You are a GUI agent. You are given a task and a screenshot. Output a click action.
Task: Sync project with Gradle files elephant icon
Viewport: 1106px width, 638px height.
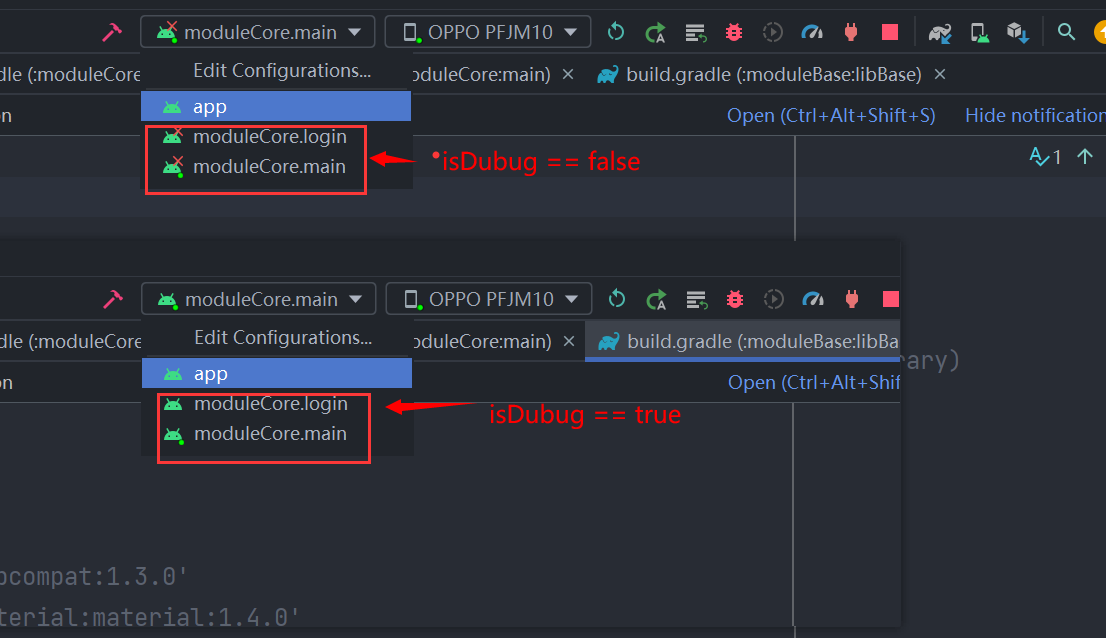click(x=940, y=32)
